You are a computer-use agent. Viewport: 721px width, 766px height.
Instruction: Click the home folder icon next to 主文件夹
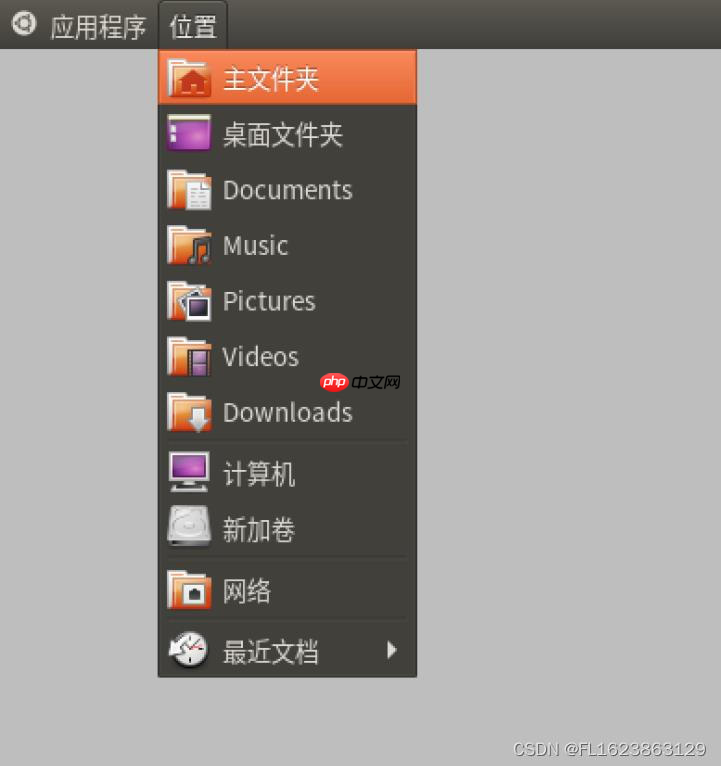coord(190,78)
